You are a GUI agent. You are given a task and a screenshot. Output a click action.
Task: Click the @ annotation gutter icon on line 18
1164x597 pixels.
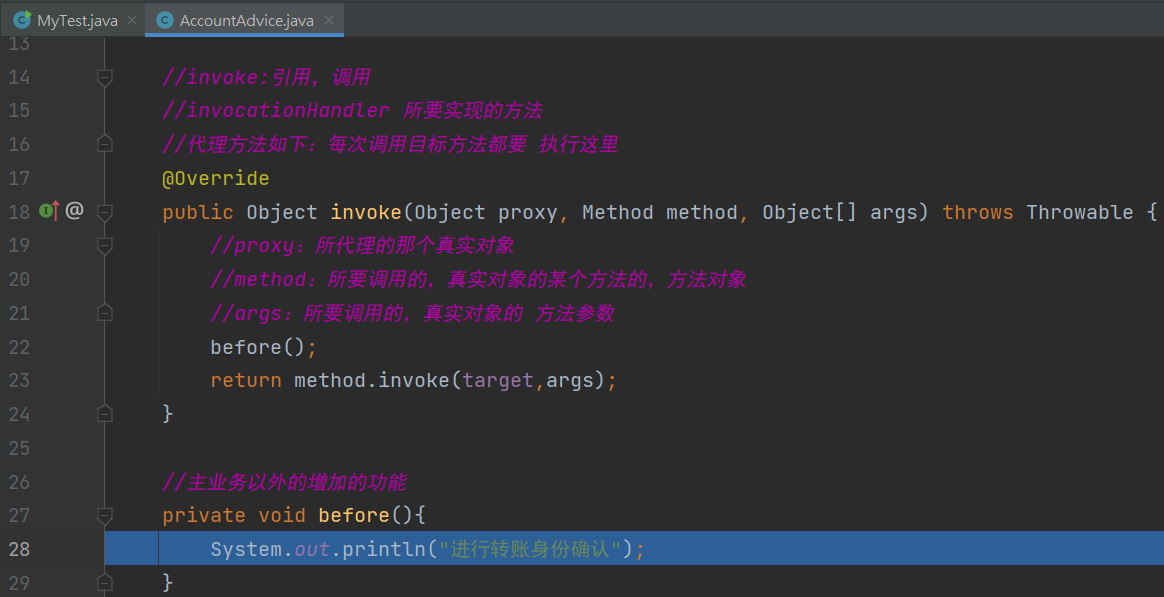tap(74, 211)
